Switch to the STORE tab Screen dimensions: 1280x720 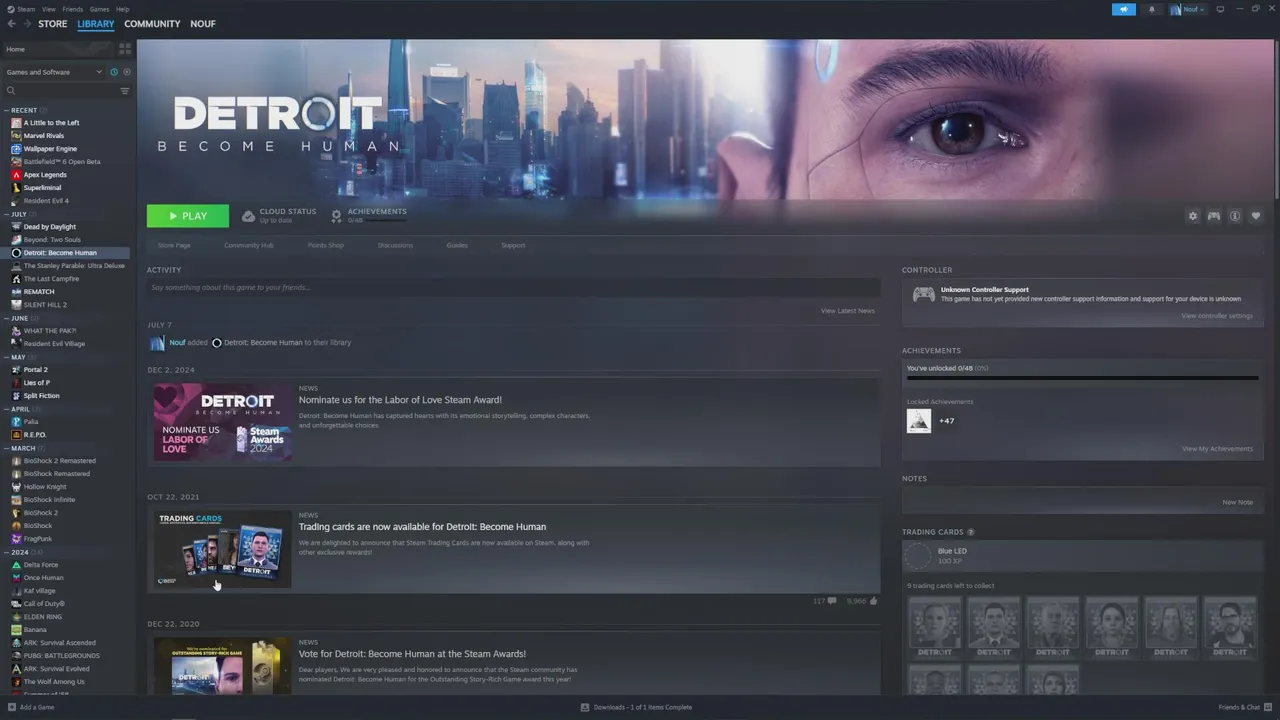point(53,24)
